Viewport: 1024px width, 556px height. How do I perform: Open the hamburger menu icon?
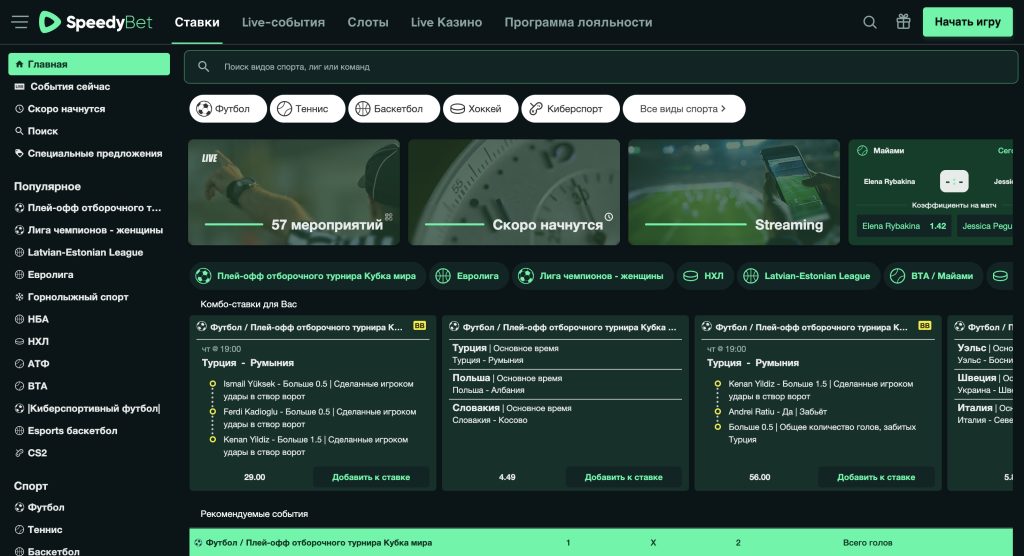[19, 22]
